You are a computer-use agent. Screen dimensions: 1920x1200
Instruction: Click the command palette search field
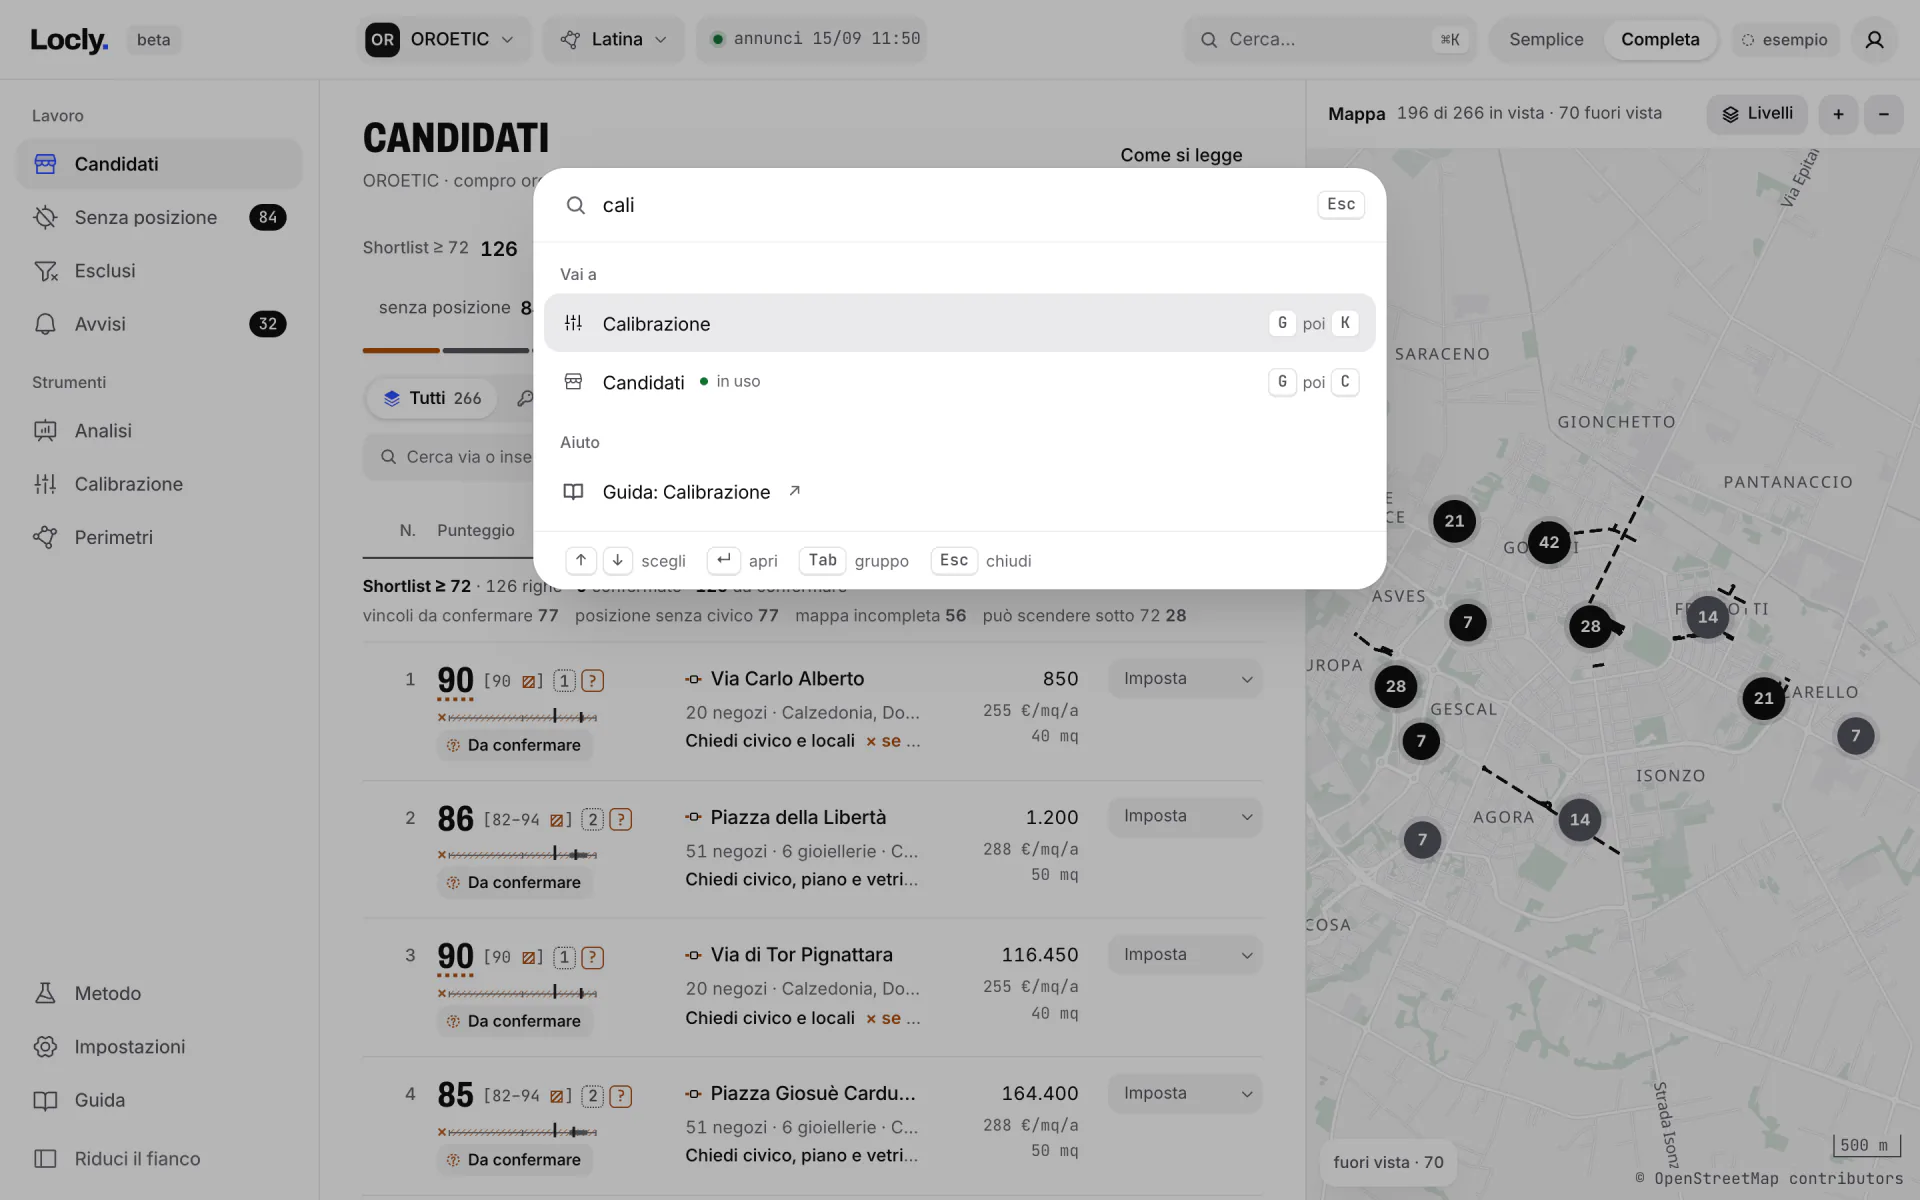(950, 205)
